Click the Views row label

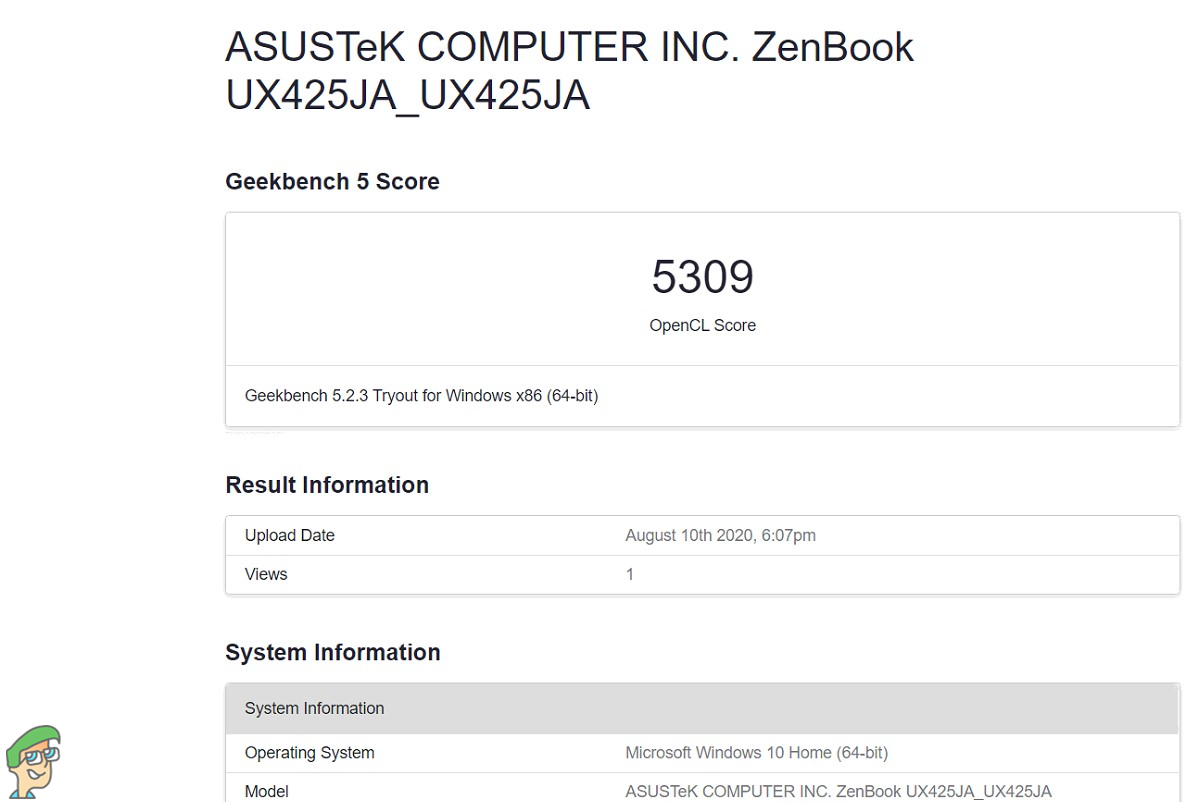[x=266, y=574]
